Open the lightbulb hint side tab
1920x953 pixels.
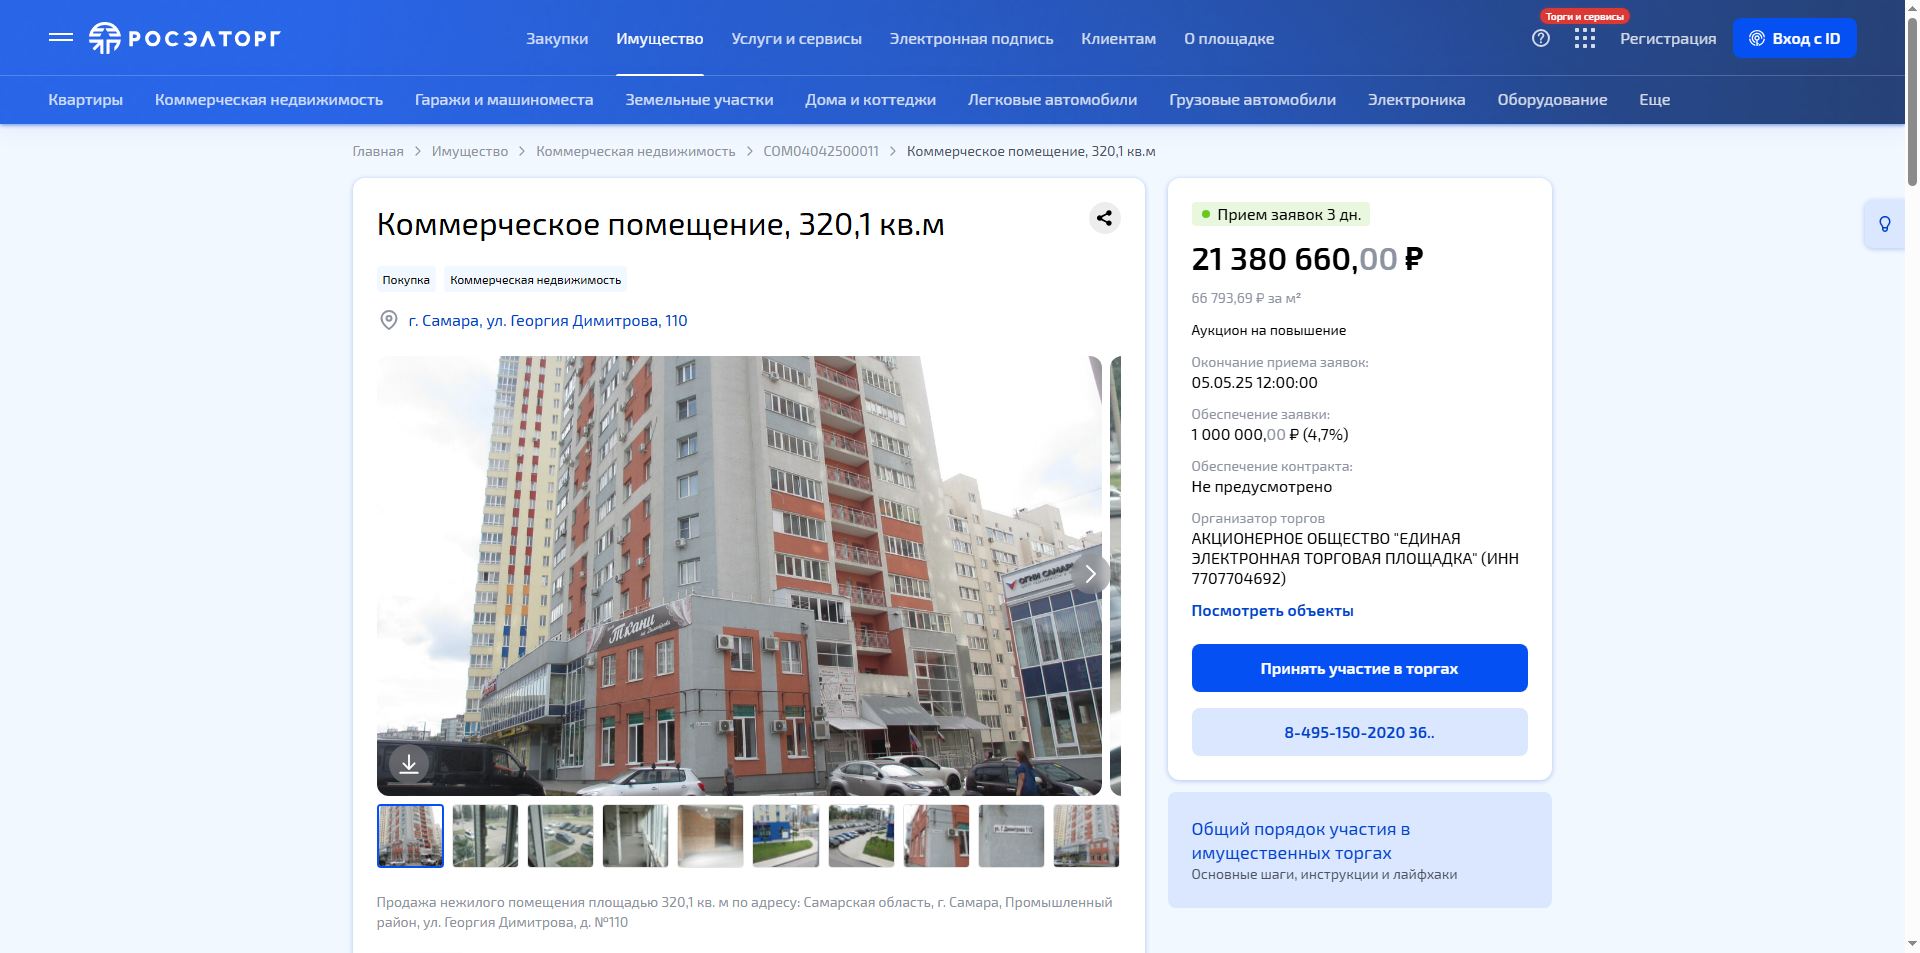point(1885,224)
